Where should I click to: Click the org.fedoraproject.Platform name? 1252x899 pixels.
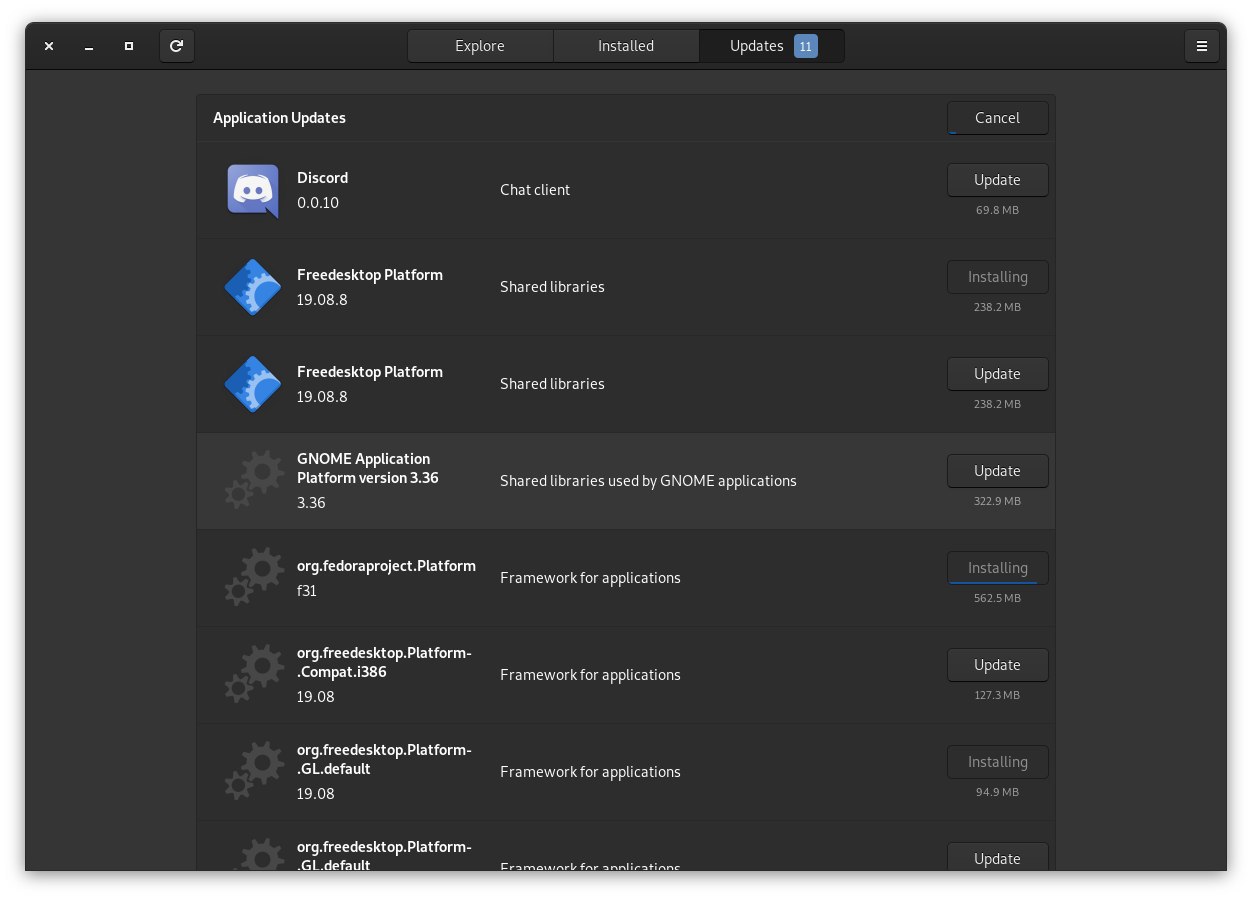pos(386,566)
